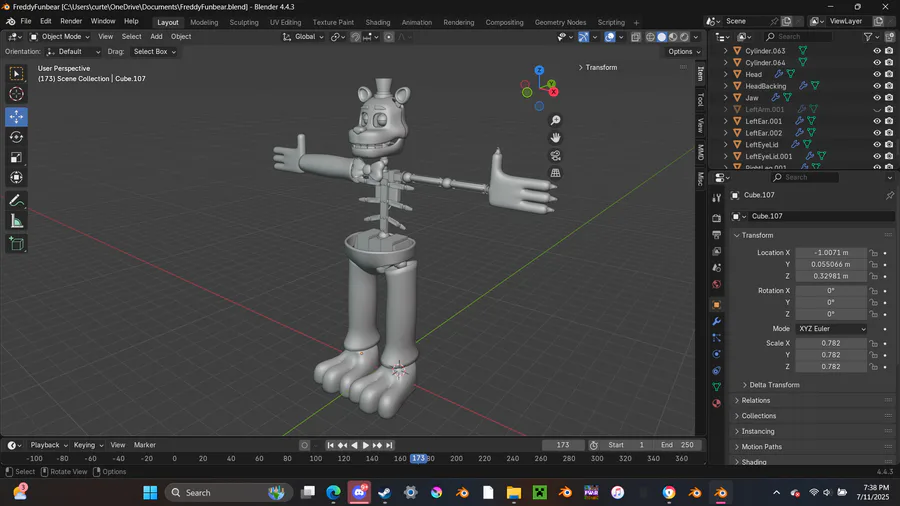The height and width of the screenshot is (506, 900).
Task: Switch perspective/orthographic grid icon
Action: pyautogui.click(x=555, y=173)
